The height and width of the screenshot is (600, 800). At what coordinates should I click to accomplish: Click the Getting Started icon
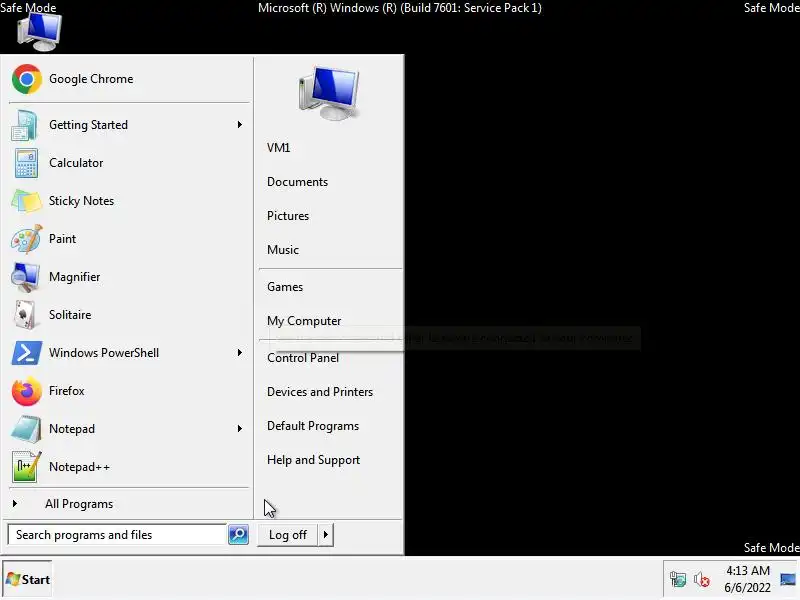click(24, 125)
